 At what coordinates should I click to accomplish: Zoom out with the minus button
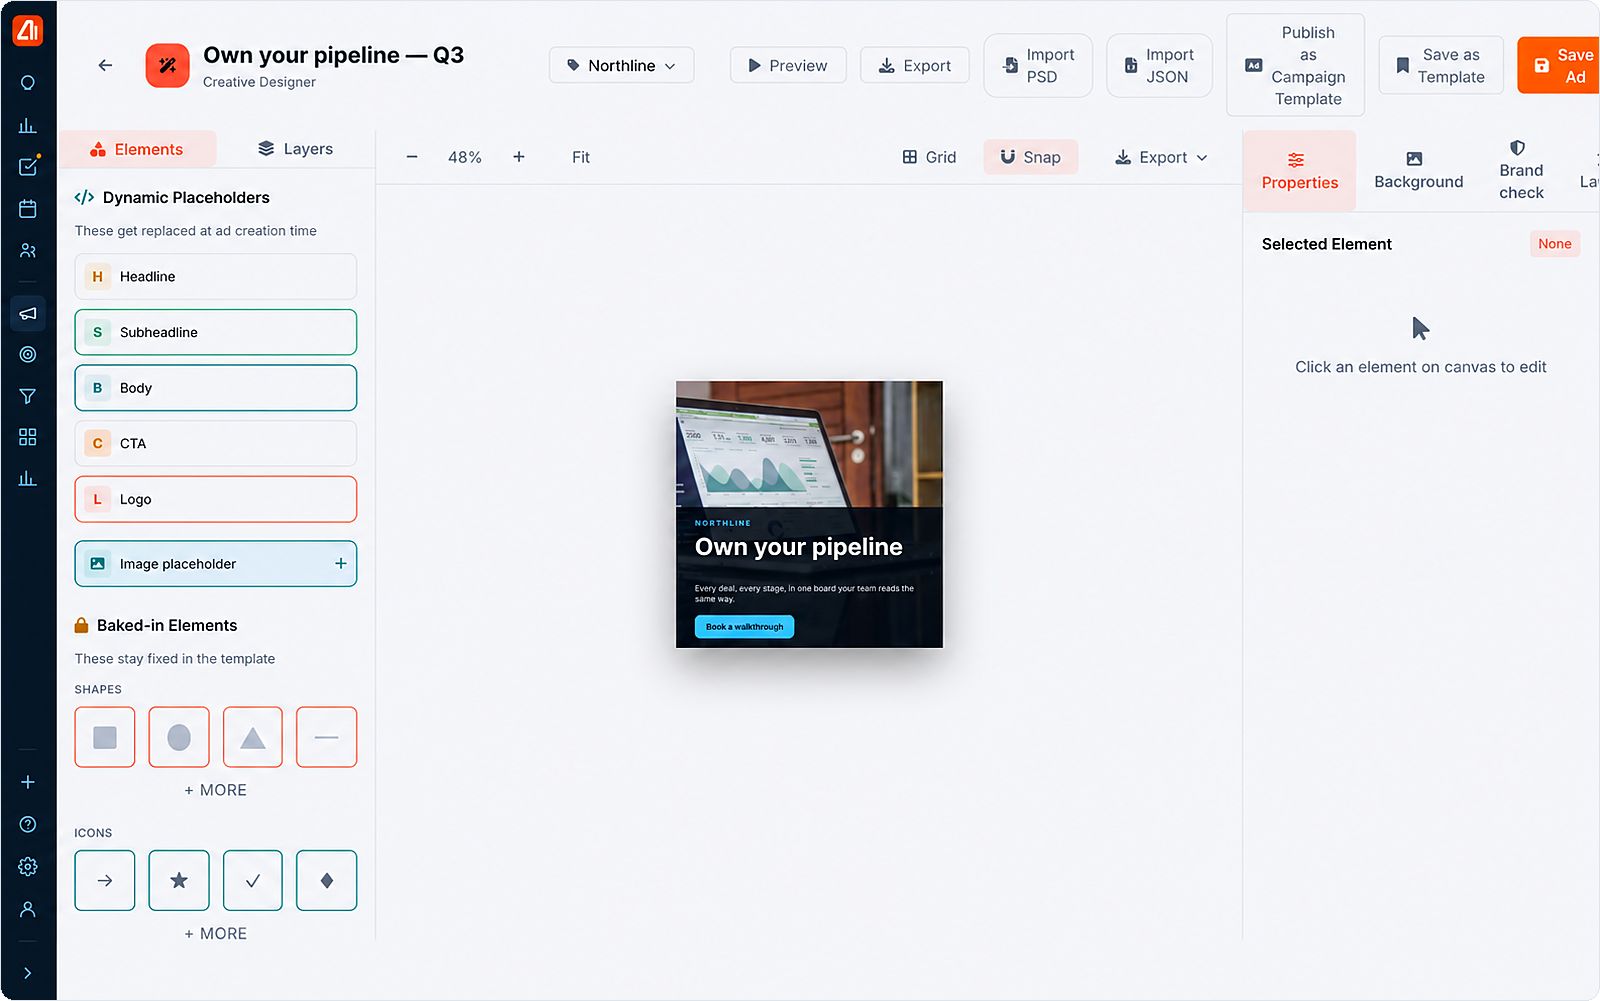(412, 157)
